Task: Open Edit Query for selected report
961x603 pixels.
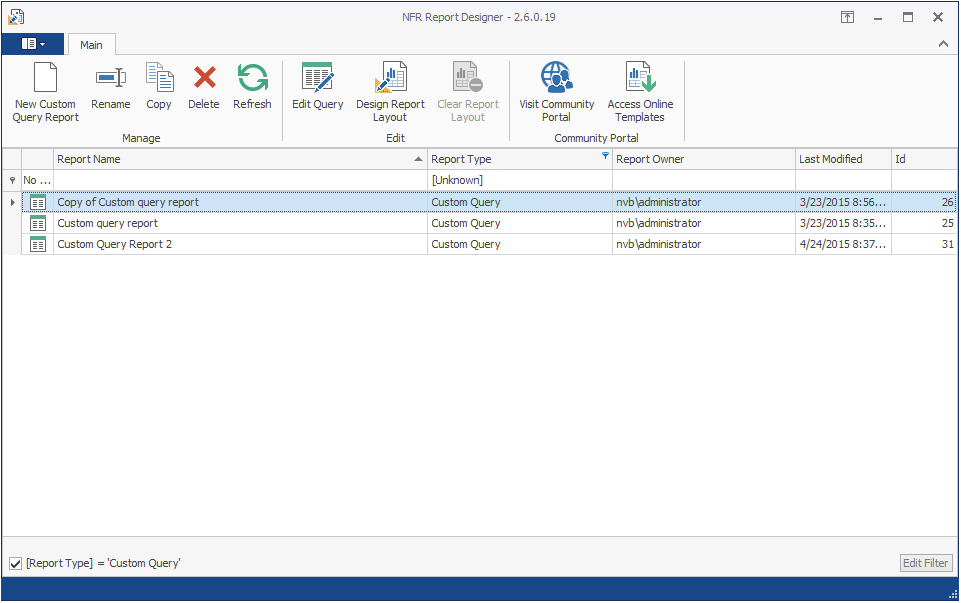Action: coord(317,78)
